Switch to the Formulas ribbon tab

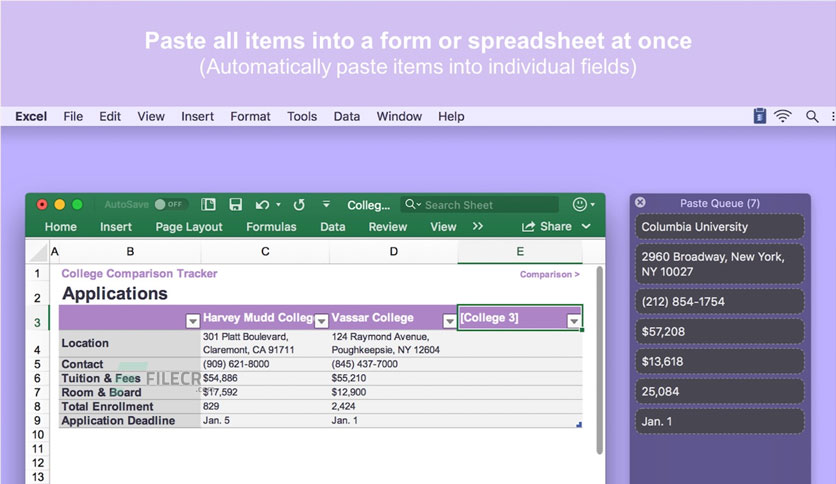point(271,227)
